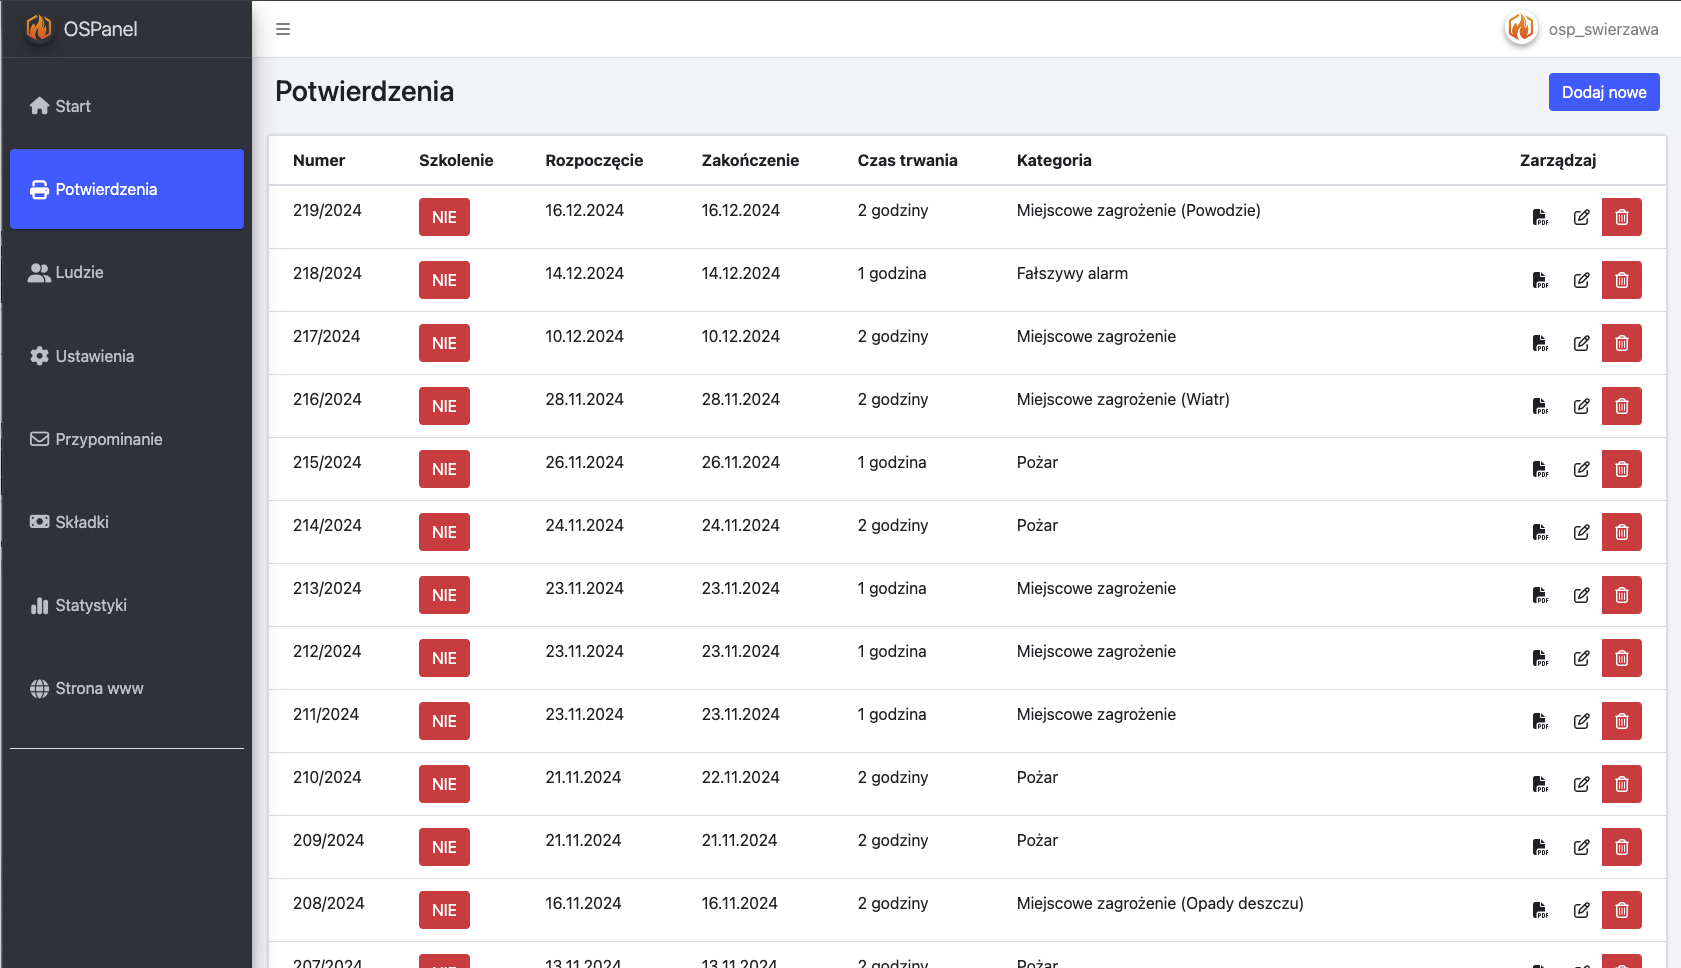Viewport: 1681px width, 968px height.
Task: Select the Fałszywy alarm category text
Action: point(1072,273)
